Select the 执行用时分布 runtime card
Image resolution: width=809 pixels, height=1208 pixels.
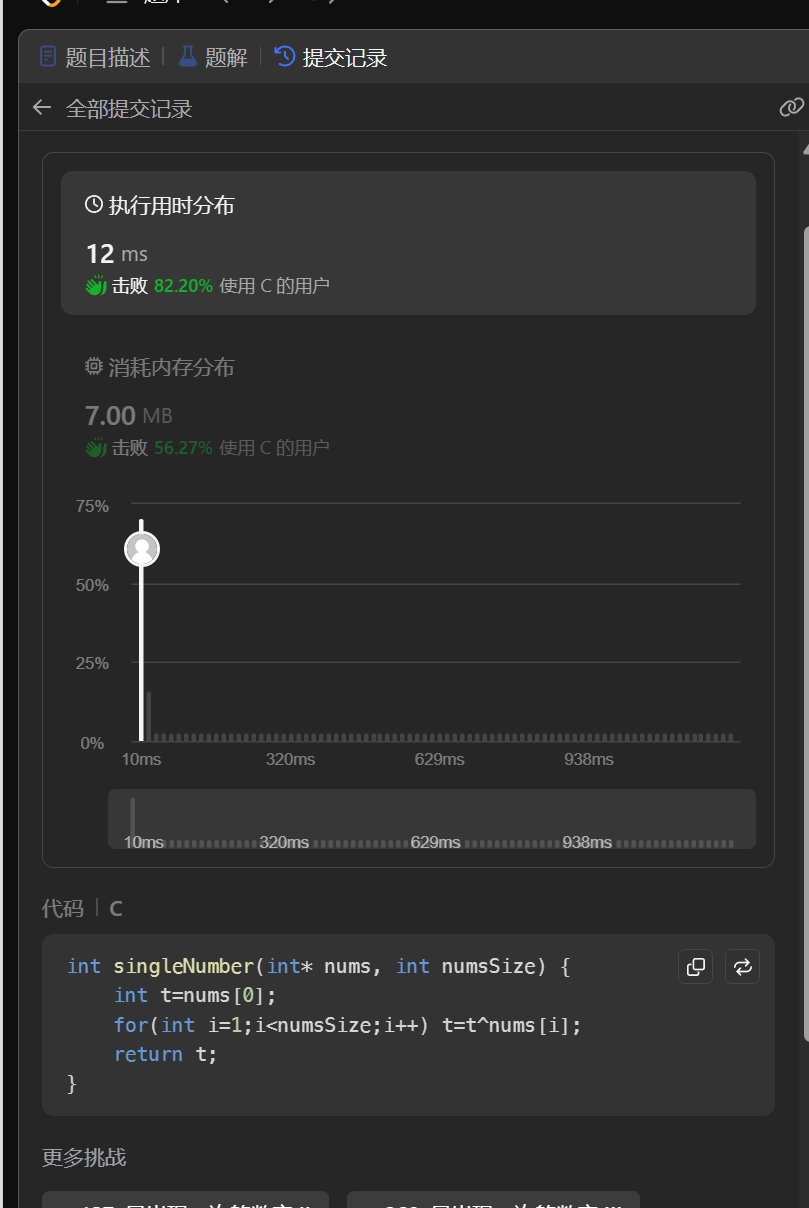(408, 243)
